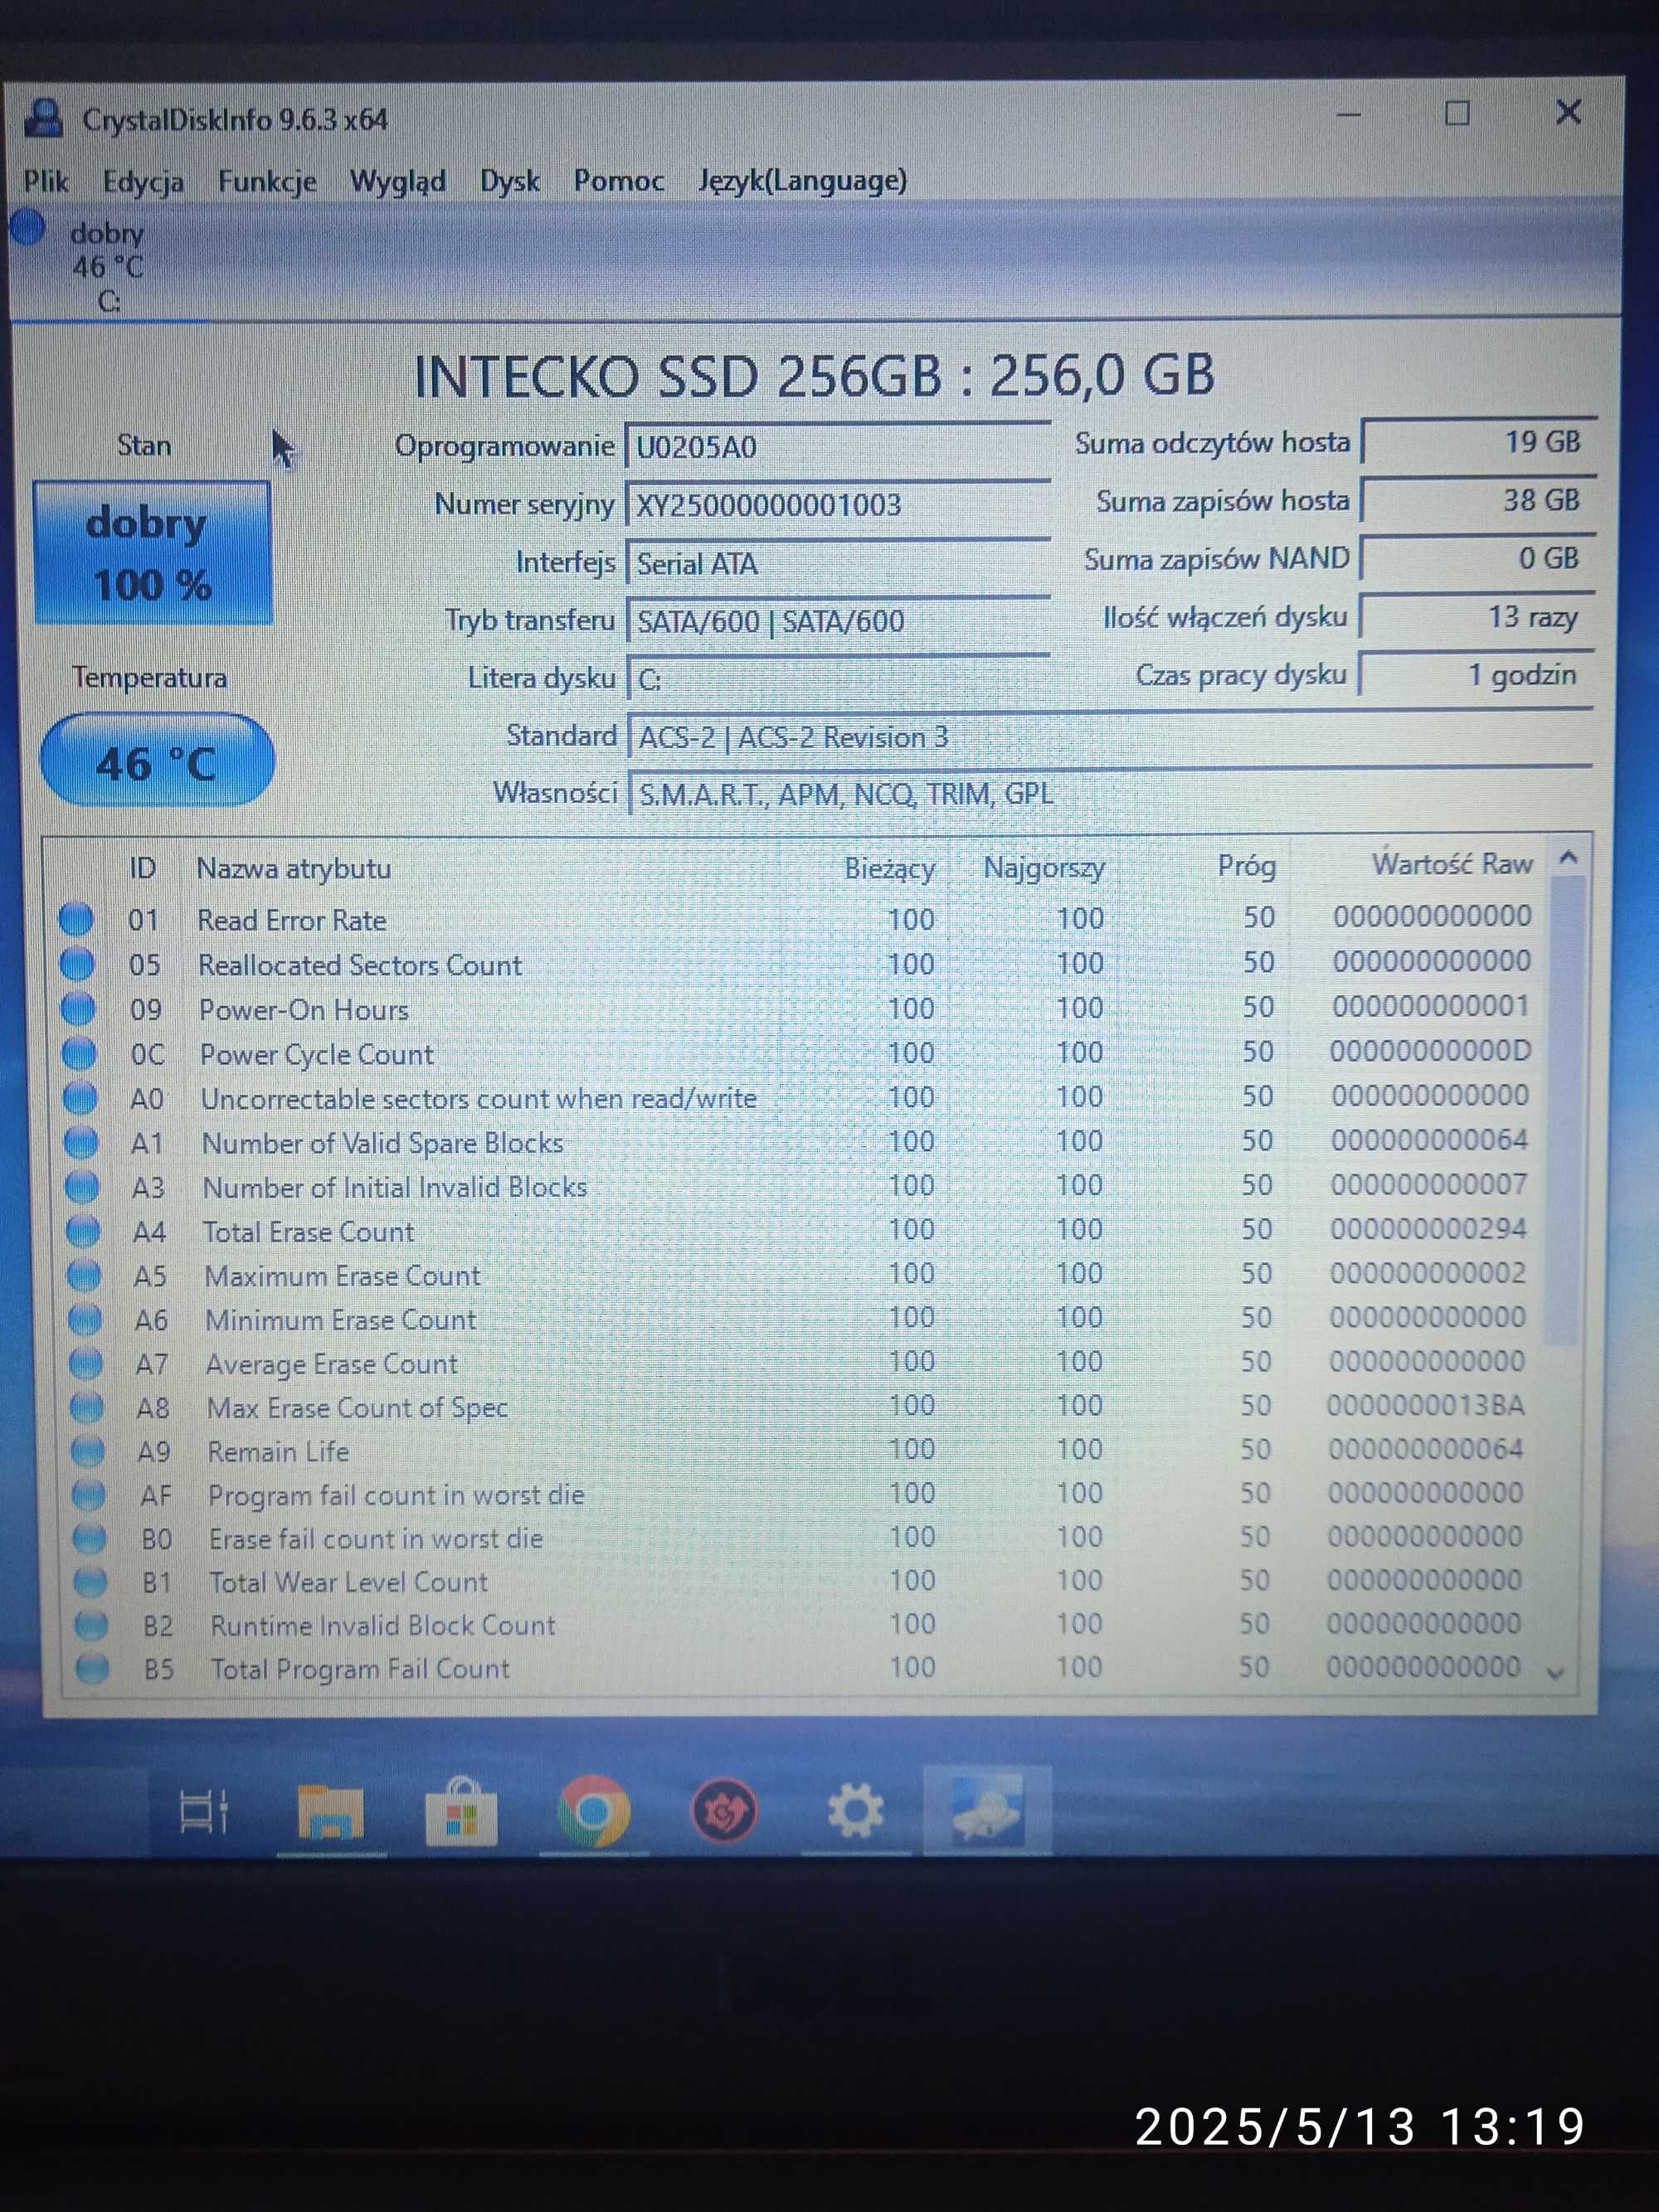Click status orb for Maximum Erase Count

point(84,1275)
